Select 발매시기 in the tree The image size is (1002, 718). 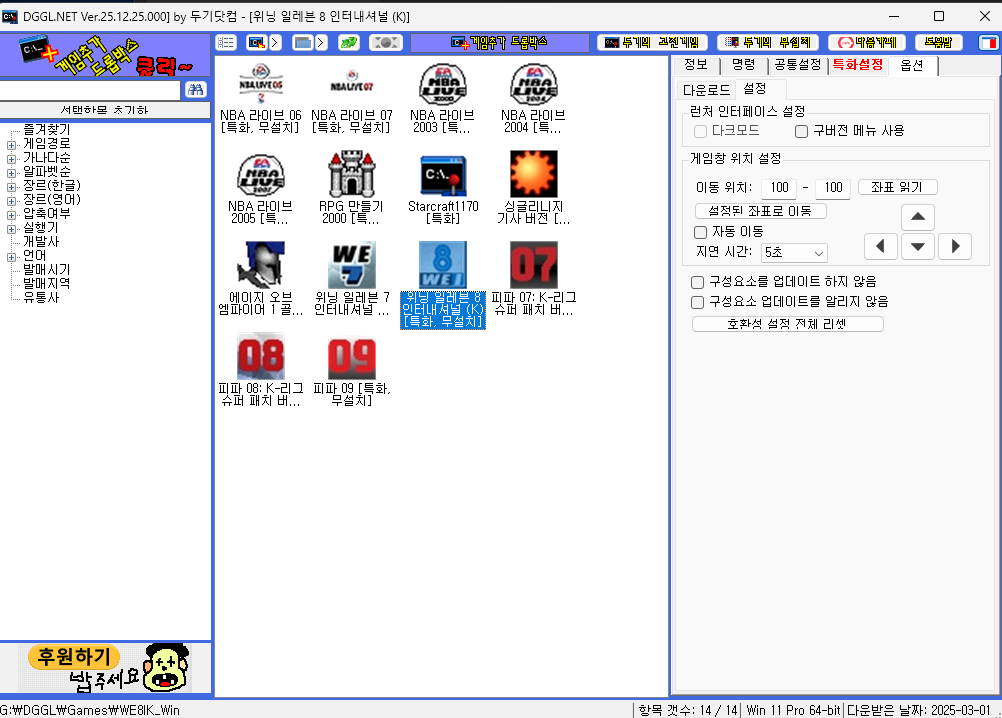[47, 270]
